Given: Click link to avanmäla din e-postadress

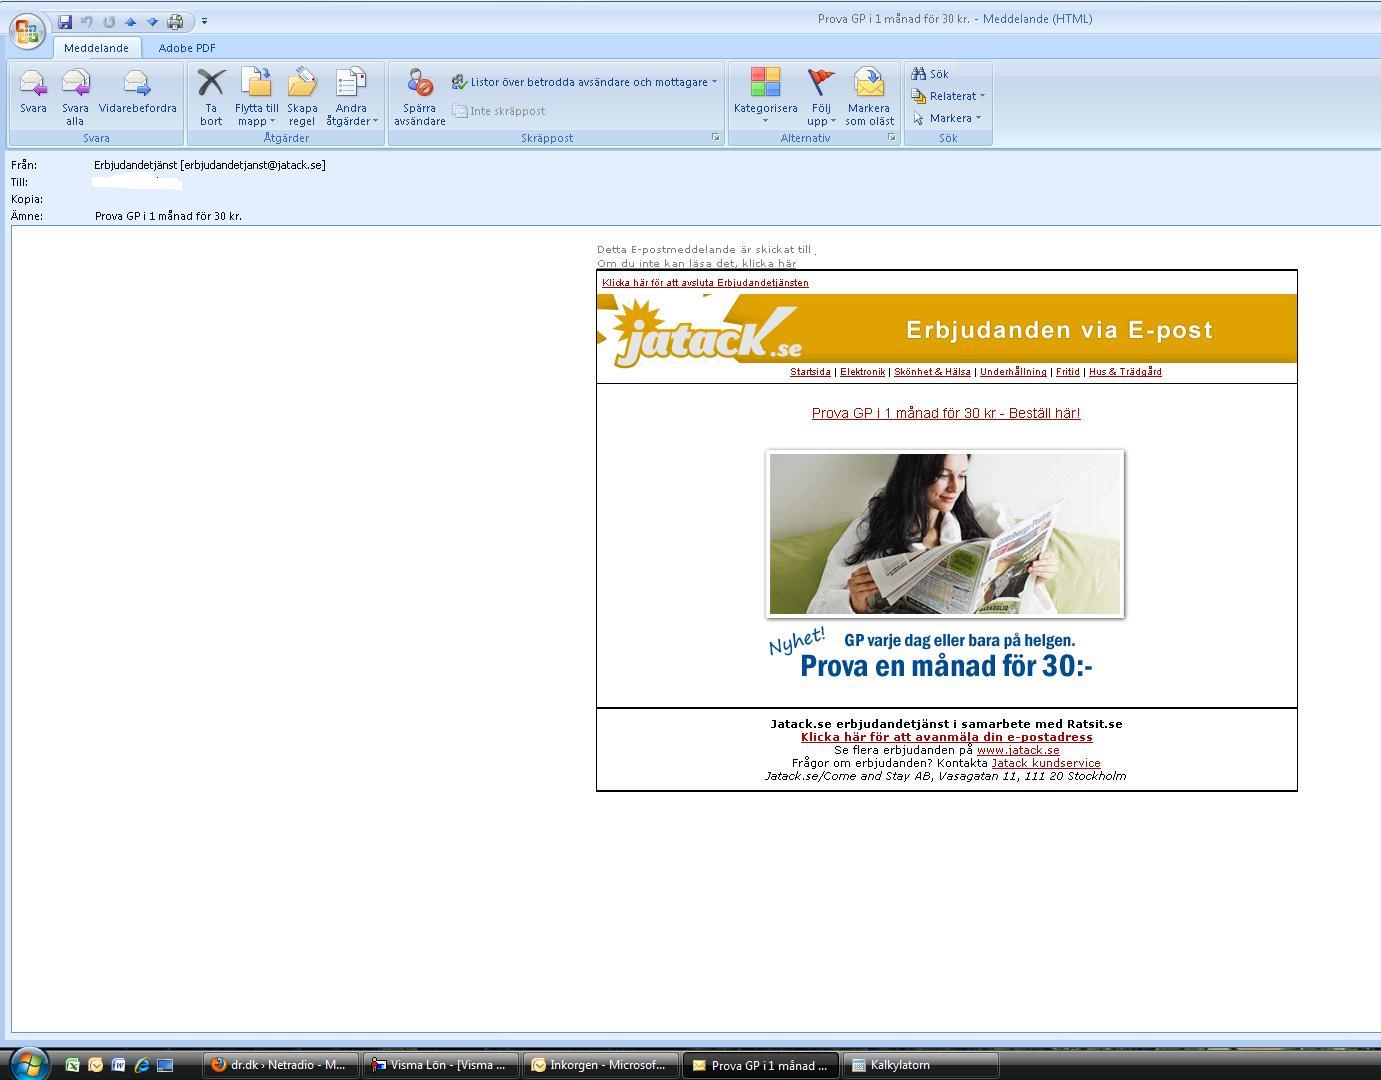Looking at the screenshot, I should tap(946, 737).
